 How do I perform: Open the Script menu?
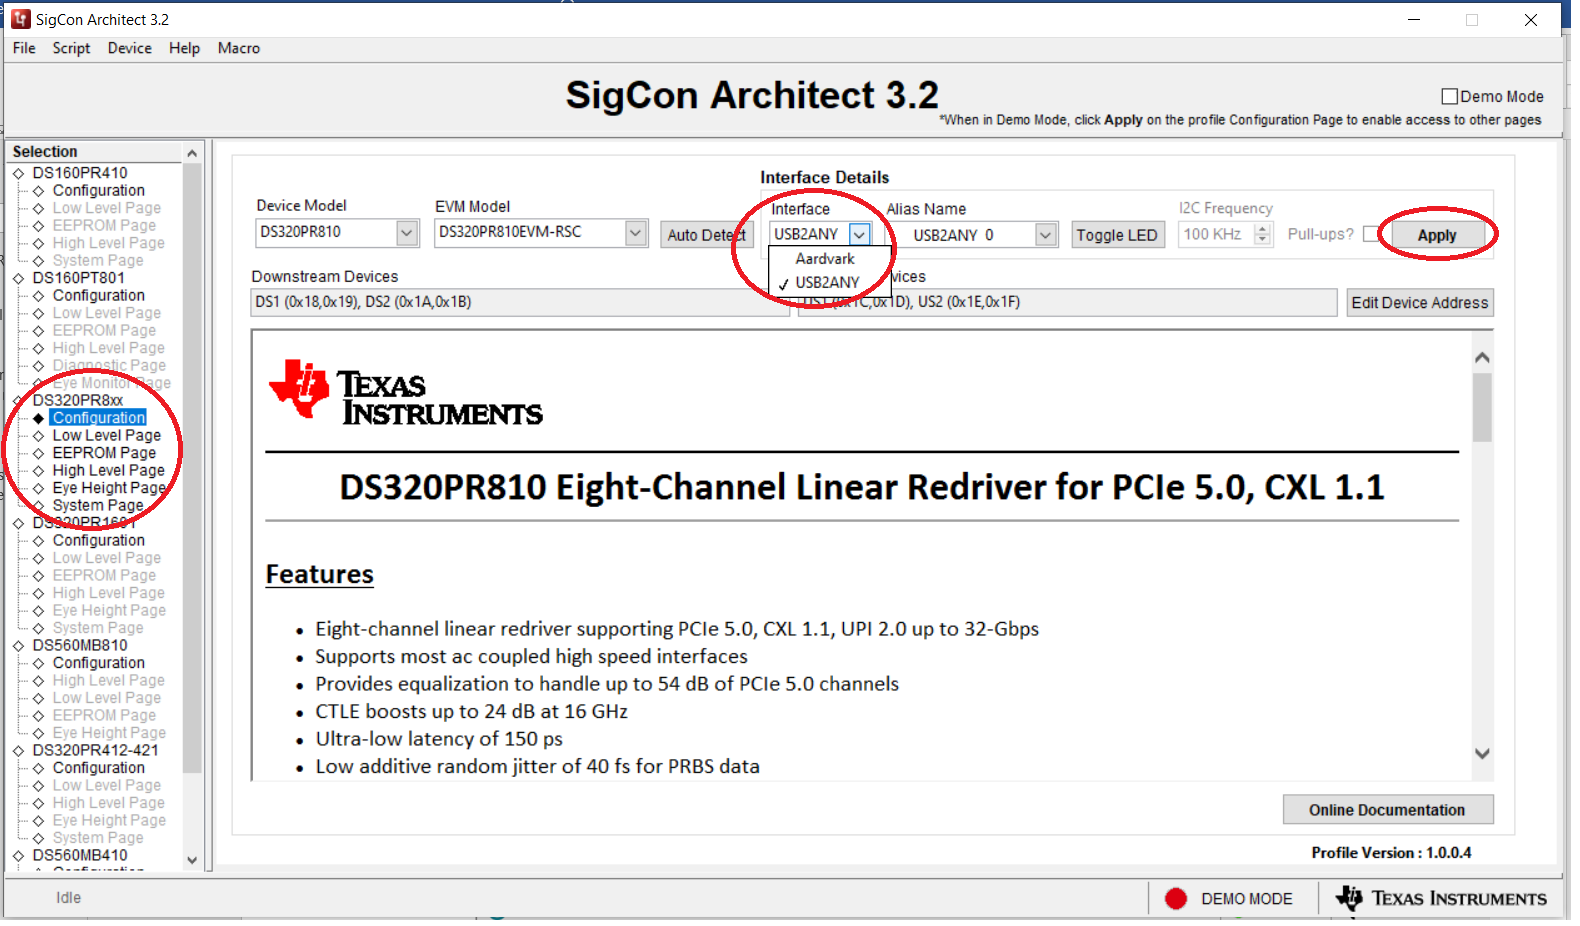click(x=71, y=48)
